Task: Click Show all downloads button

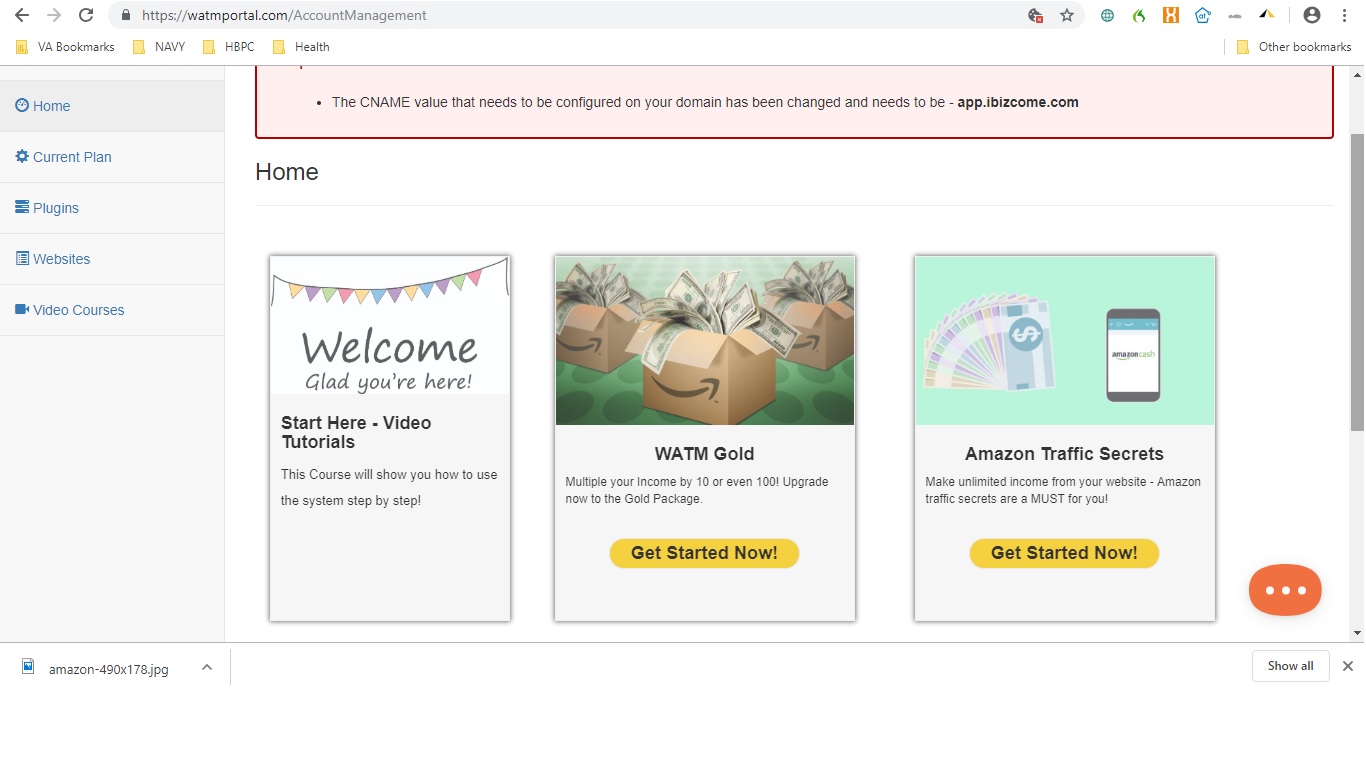Action: 1290,666
